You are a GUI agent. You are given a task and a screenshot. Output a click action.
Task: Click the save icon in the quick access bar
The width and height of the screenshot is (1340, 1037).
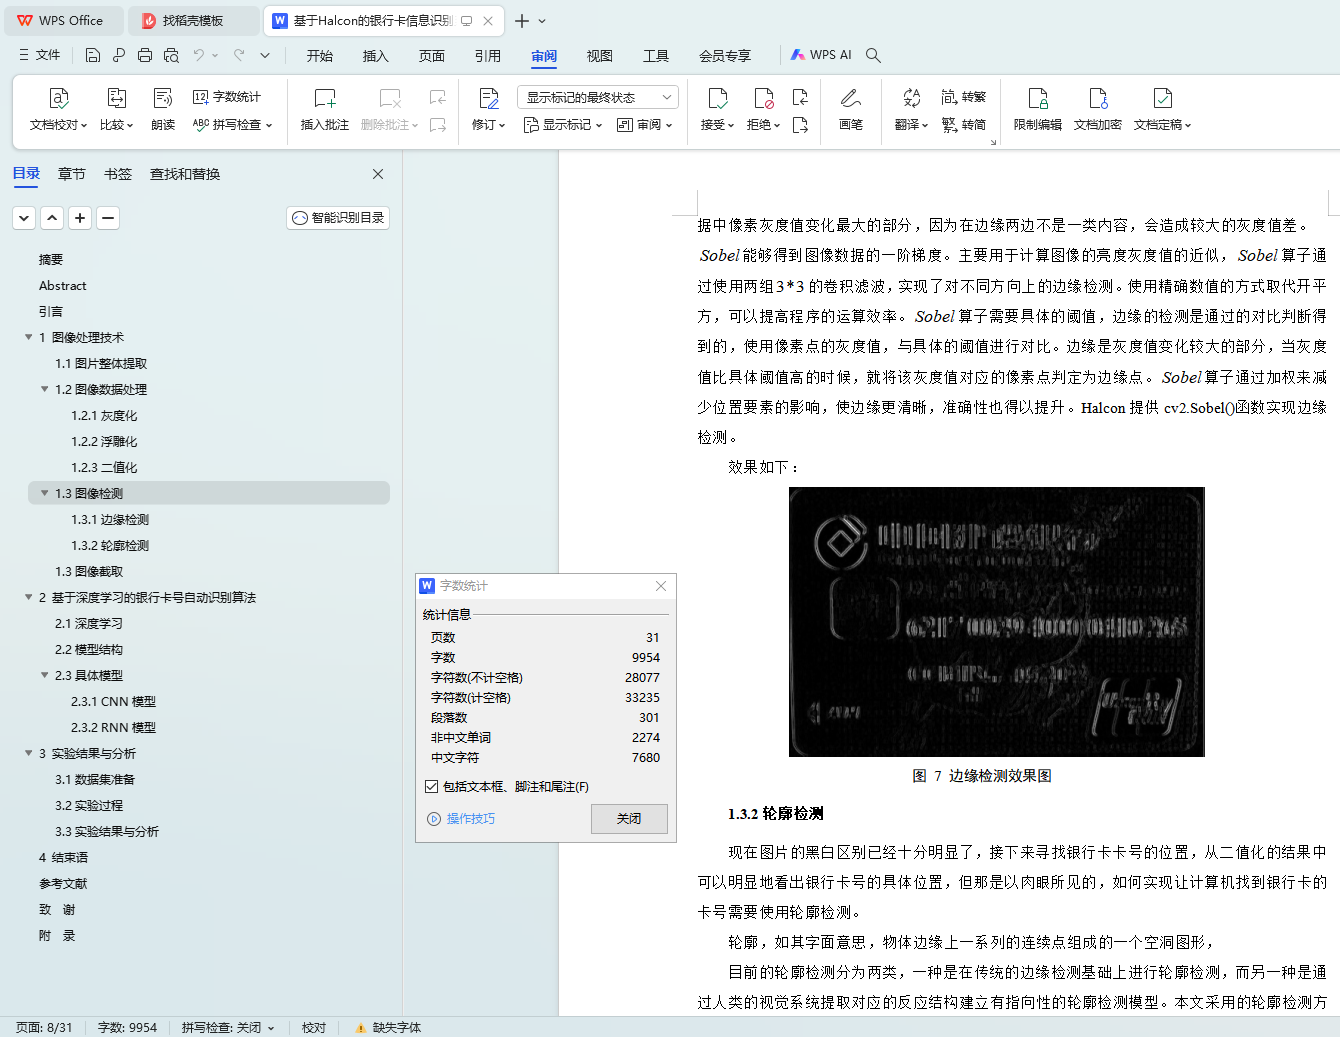coord(93,55)
